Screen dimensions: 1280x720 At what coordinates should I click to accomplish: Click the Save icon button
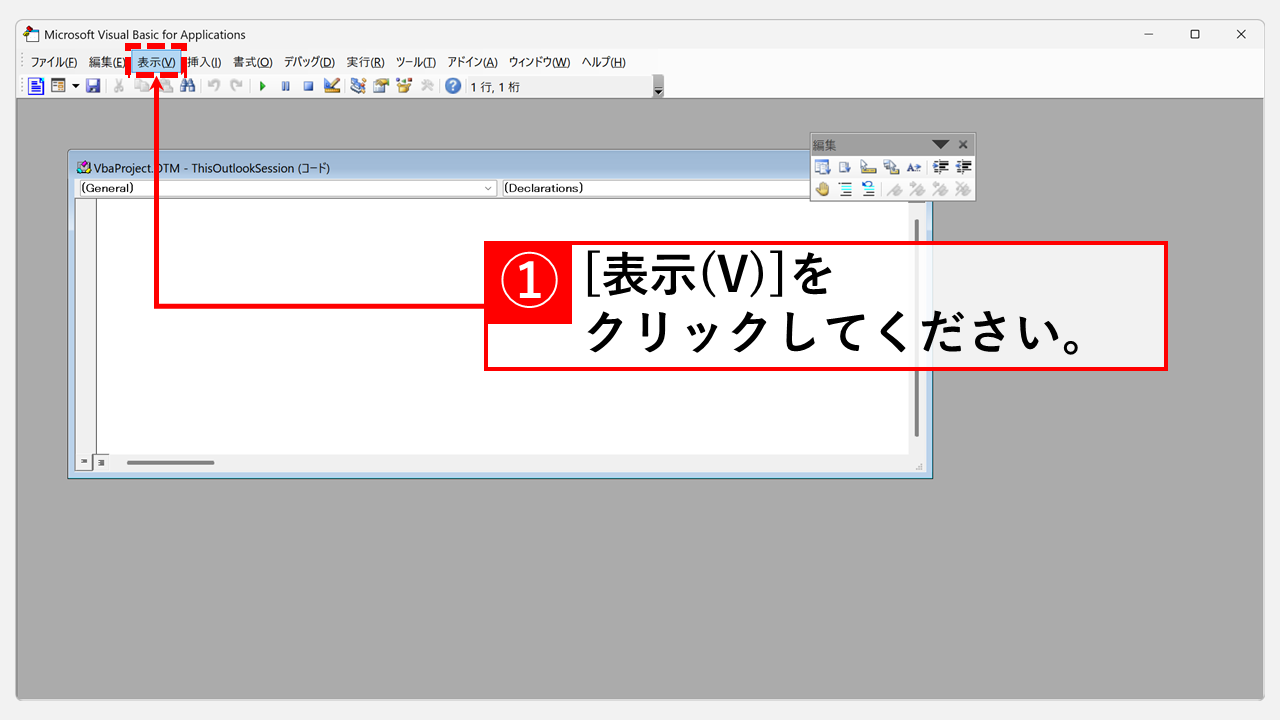click(x=93, y=85)
